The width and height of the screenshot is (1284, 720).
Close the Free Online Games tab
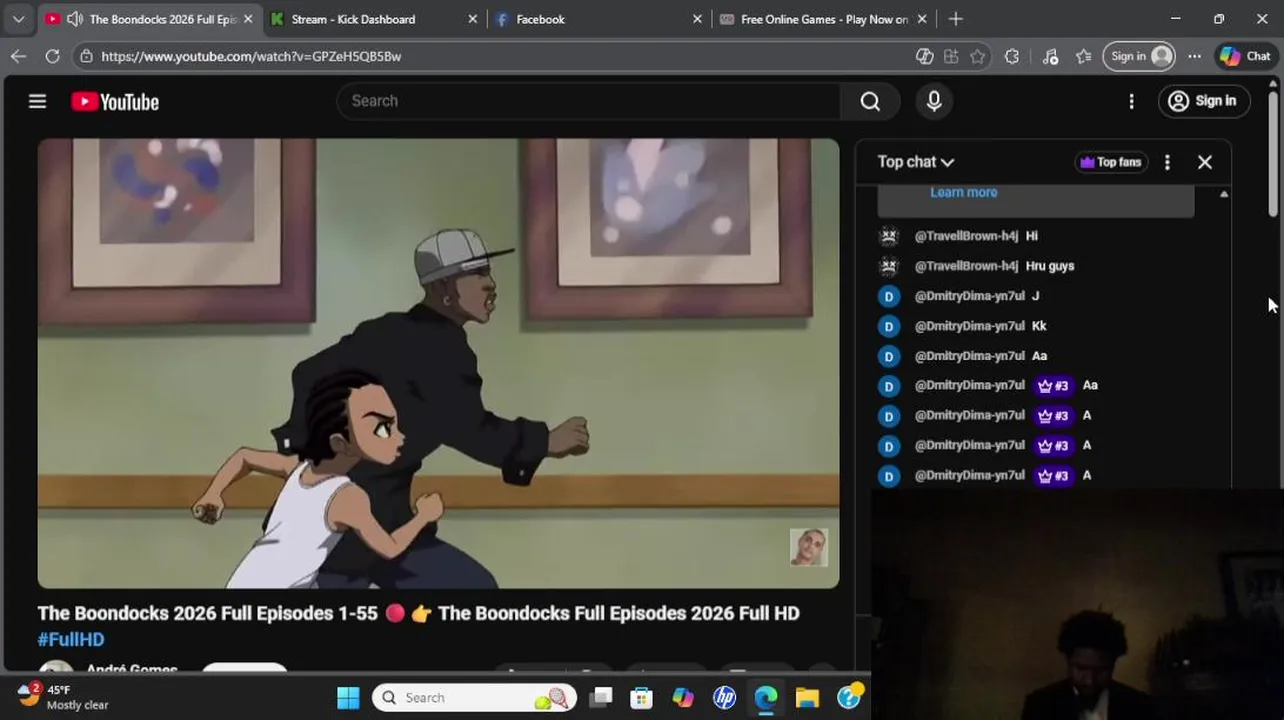(x=922, y=19)
